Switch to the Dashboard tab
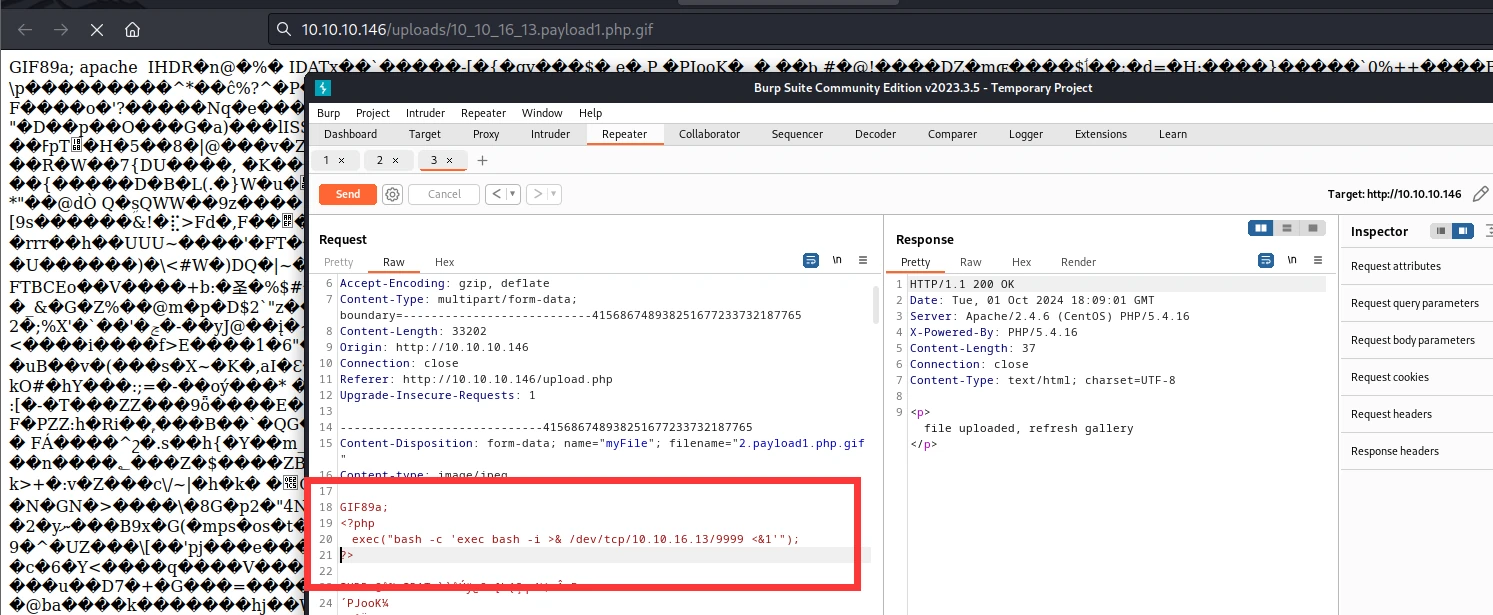 [x=351, y=134]
